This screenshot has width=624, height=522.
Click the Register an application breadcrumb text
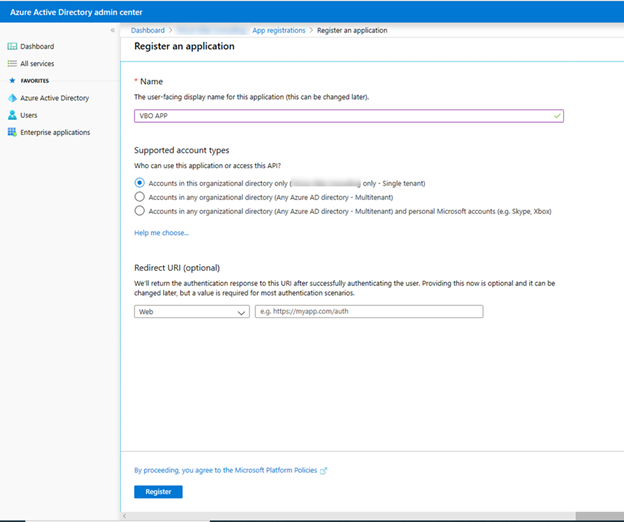pos(352,30)
